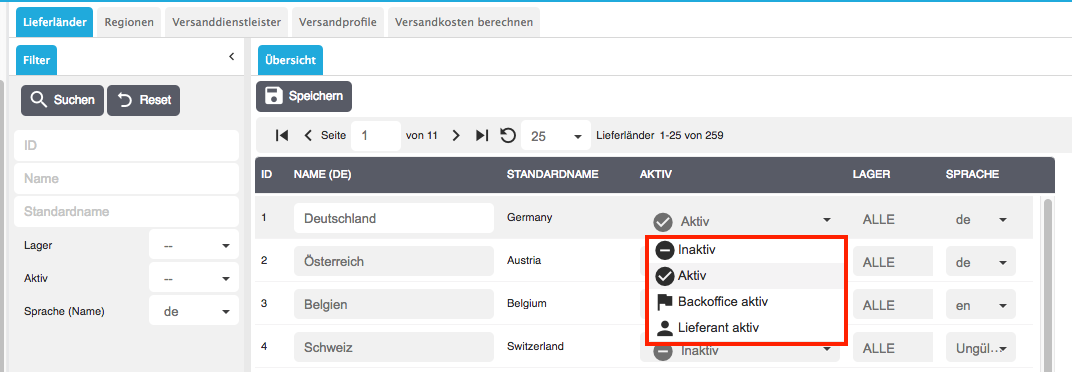Viewport: 1072px width, 372px height.
Task: Click the Standardname filter input field
Action: [126, 211]
